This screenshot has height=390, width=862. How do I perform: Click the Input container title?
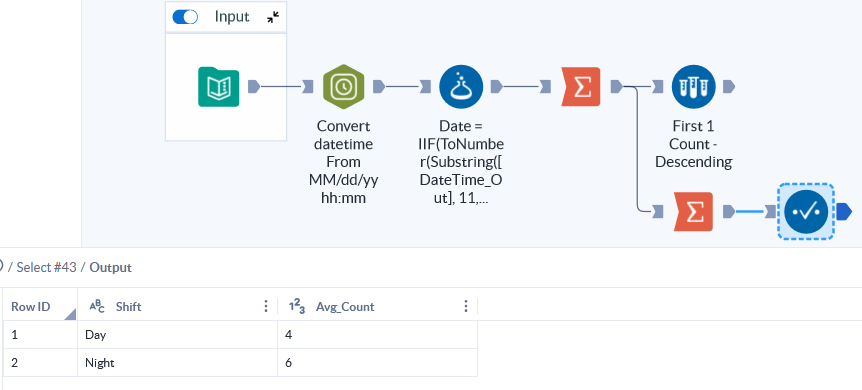click(231, 17)
